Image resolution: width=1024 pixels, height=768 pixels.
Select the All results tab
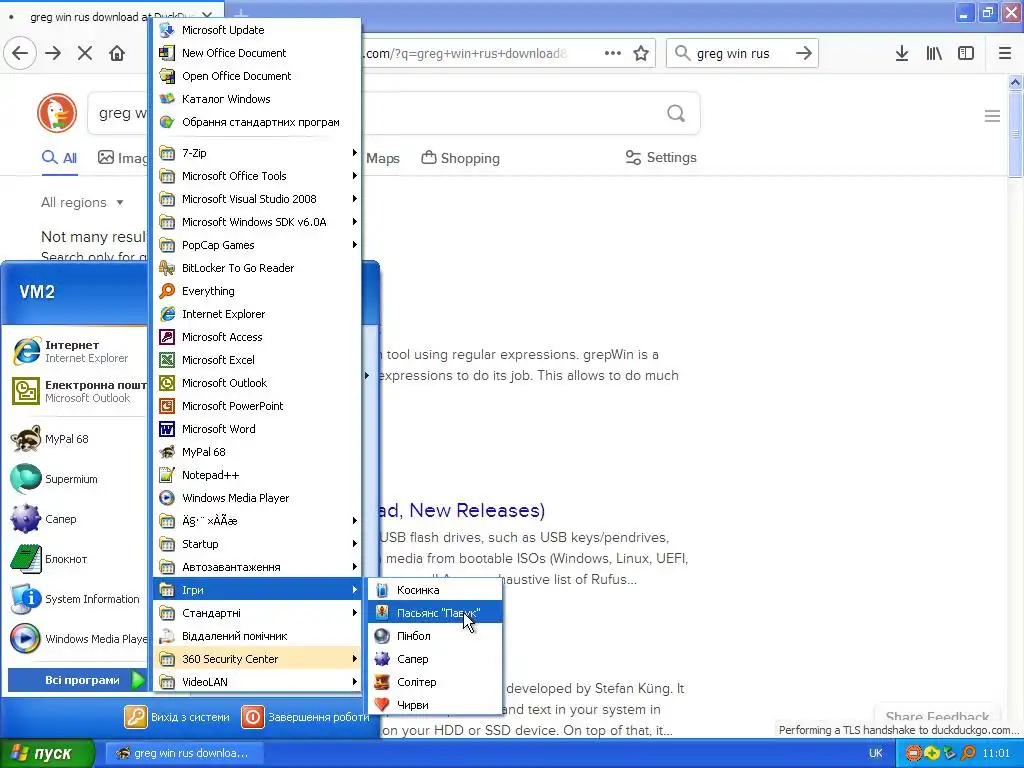coord(59,158)
